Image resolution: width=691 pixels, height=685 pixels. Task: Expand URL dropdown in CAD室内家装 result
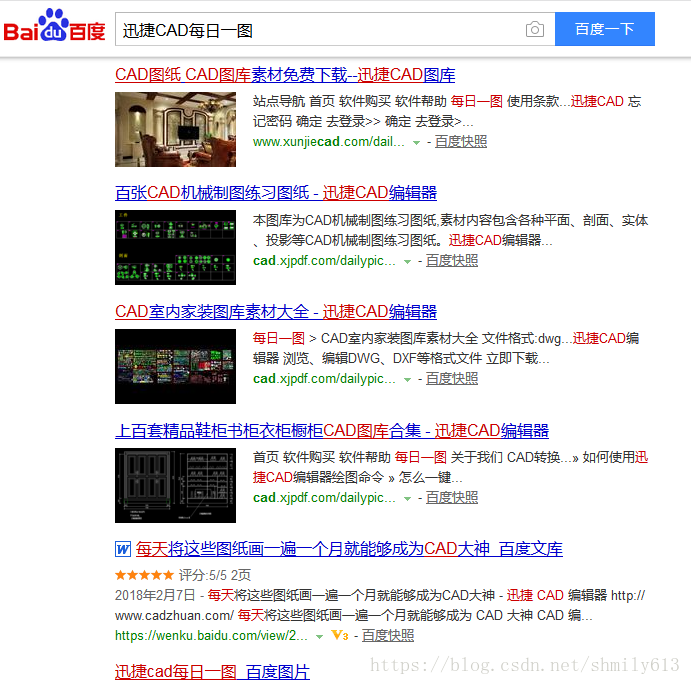408,380
